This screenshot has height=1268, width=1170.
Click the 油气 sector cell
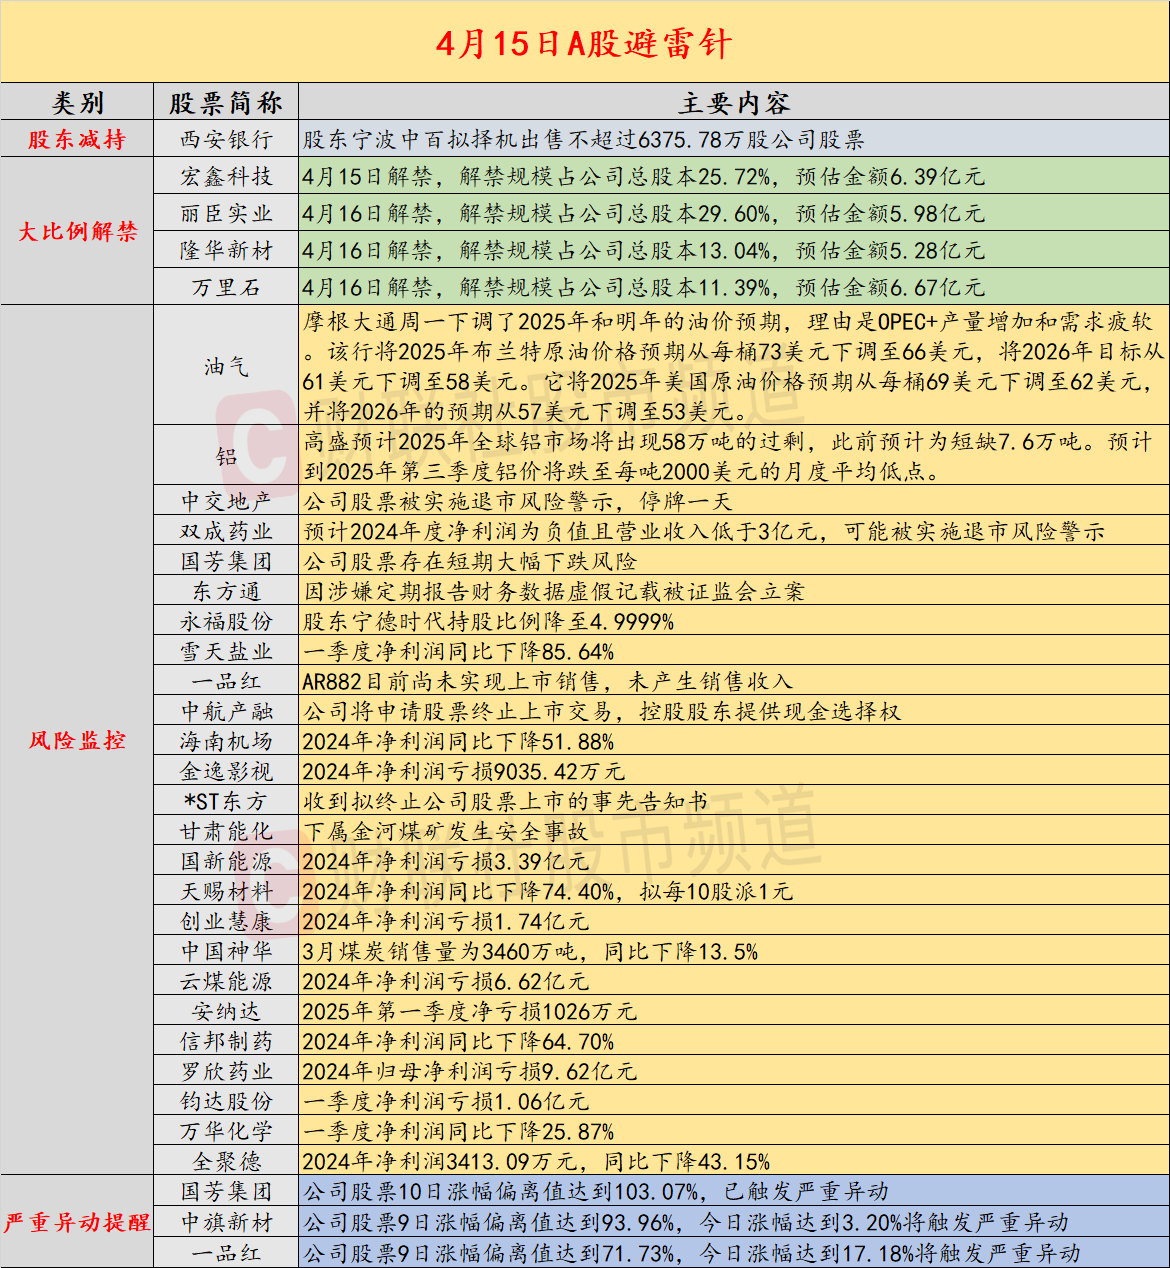click(x=226, y=366)
